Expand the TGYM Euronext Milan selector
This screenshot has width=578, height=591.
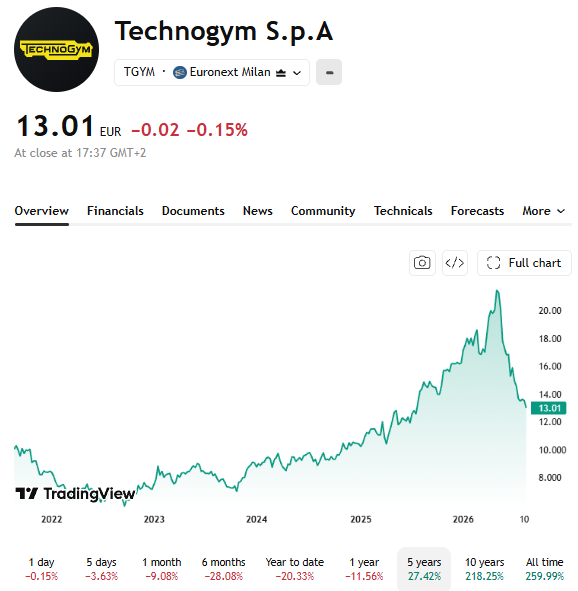coord(212,72)
